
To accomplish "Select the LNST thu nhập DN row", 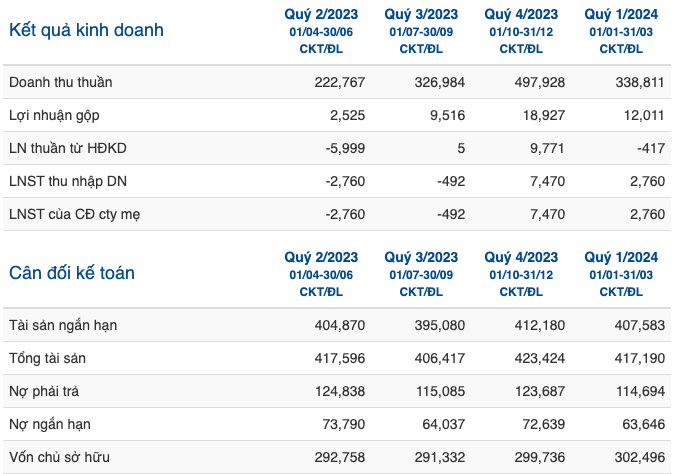I will click(337, 181).
